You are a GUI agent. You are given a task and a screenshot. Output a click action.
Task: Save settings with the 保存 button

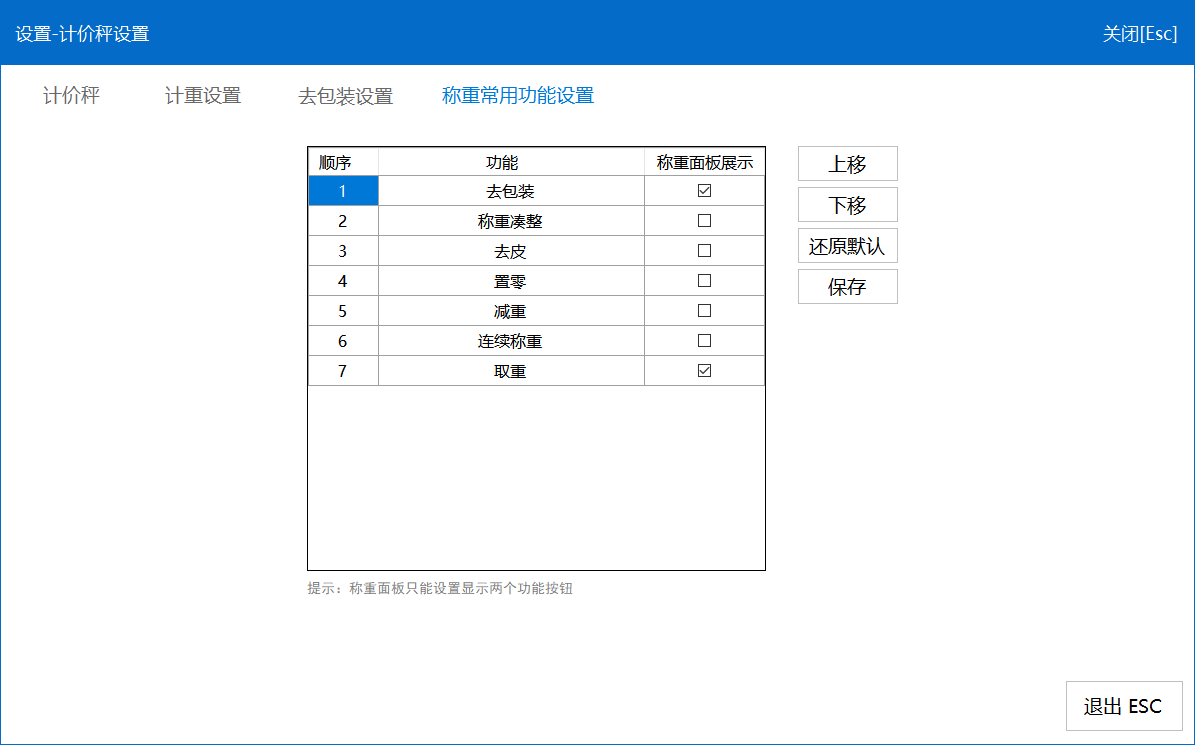(x=847, y=287)
